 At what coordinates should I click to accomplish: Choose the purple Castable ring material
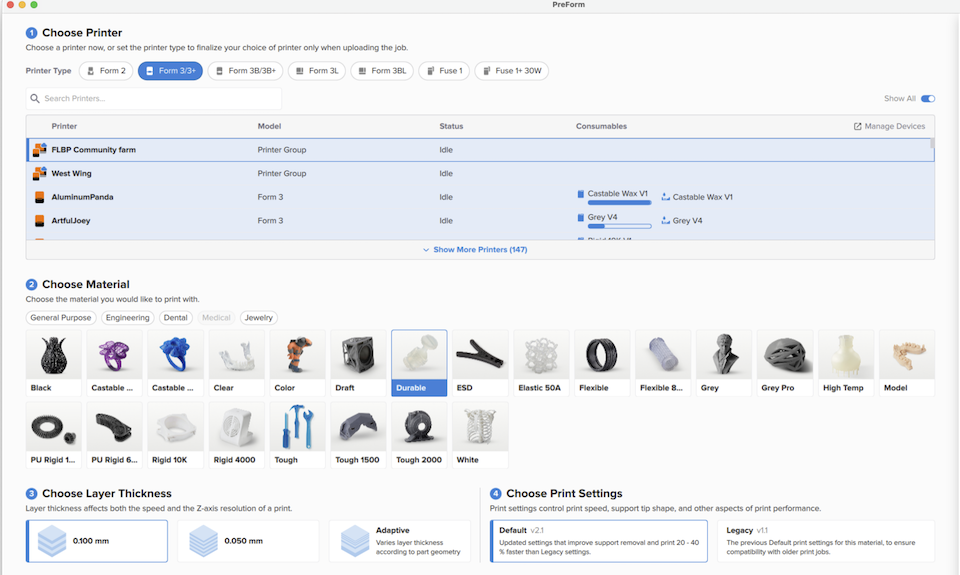(114, 363)
